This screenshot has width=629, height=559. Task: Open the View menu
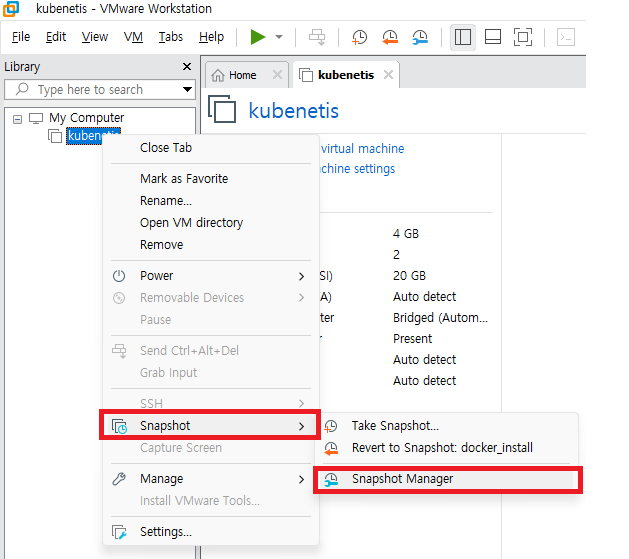(95, 37)
